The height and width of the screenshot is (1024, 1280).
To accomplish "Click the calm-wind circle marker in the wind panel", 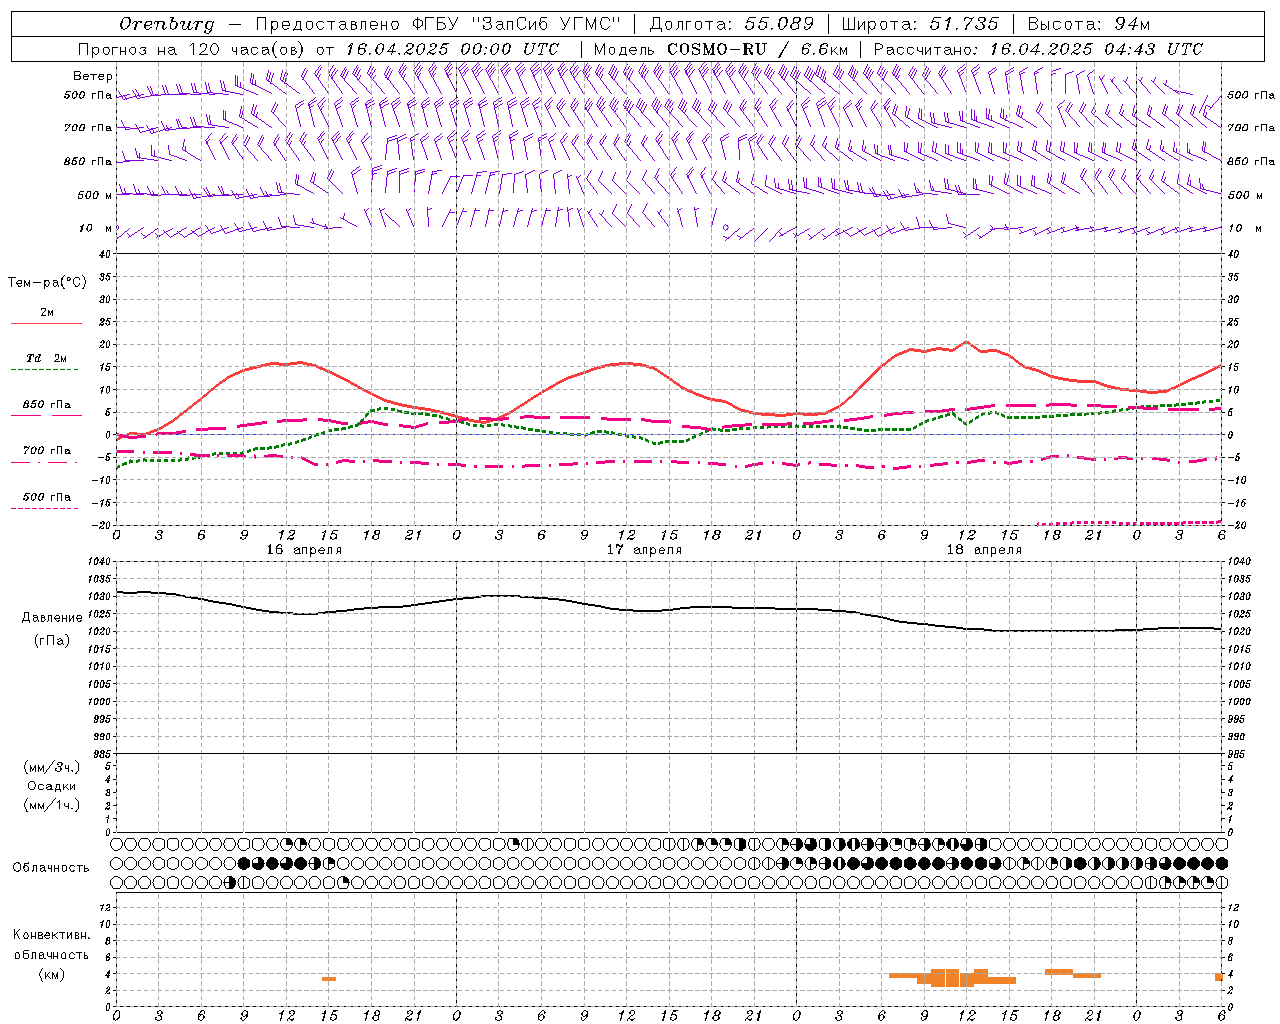I will coord(726,227).
